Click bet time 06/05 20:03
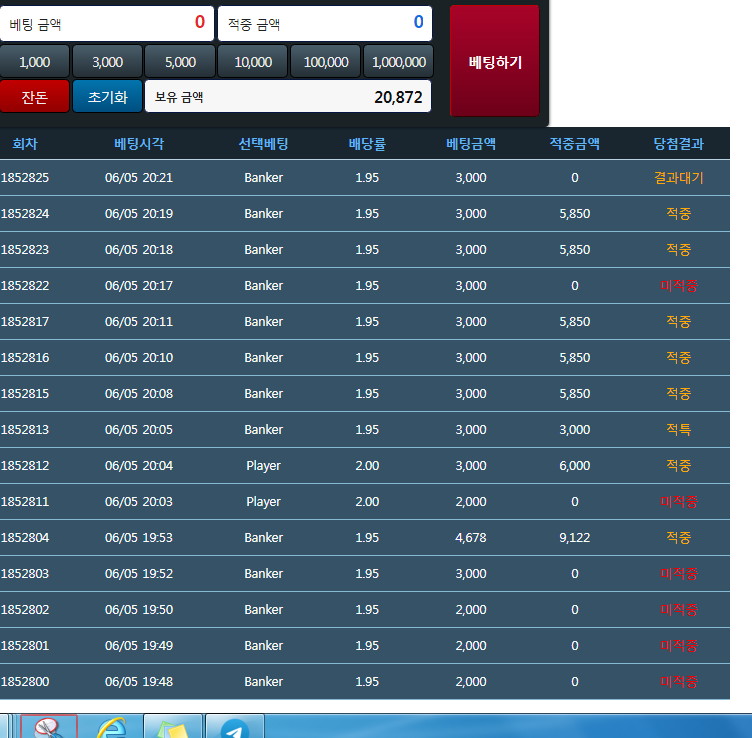Screen dimensions: 752x738 click(139, 502)
